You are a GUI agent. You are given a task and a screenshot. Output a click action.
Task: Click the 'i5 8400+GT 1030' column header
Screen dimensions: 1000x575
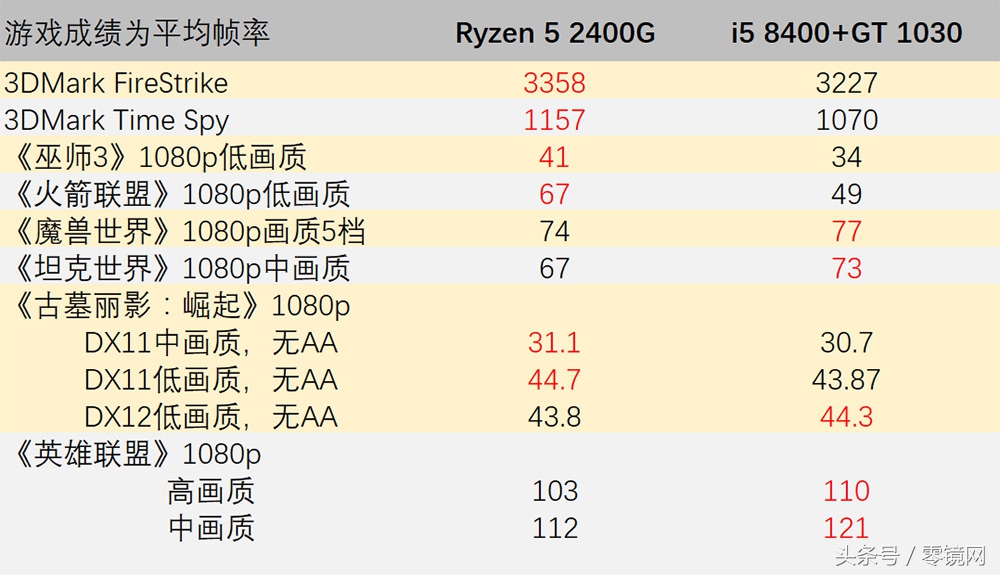click(846, 33)
